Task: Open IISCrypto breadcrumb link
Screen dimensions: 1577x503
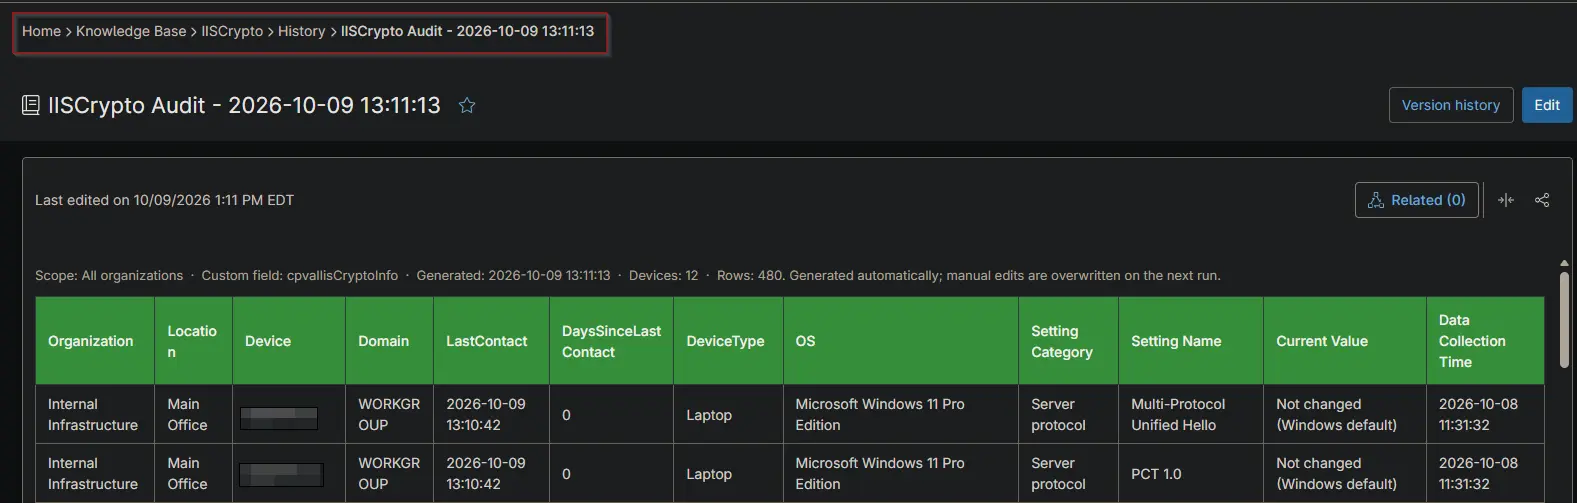Action: (232, 31)
